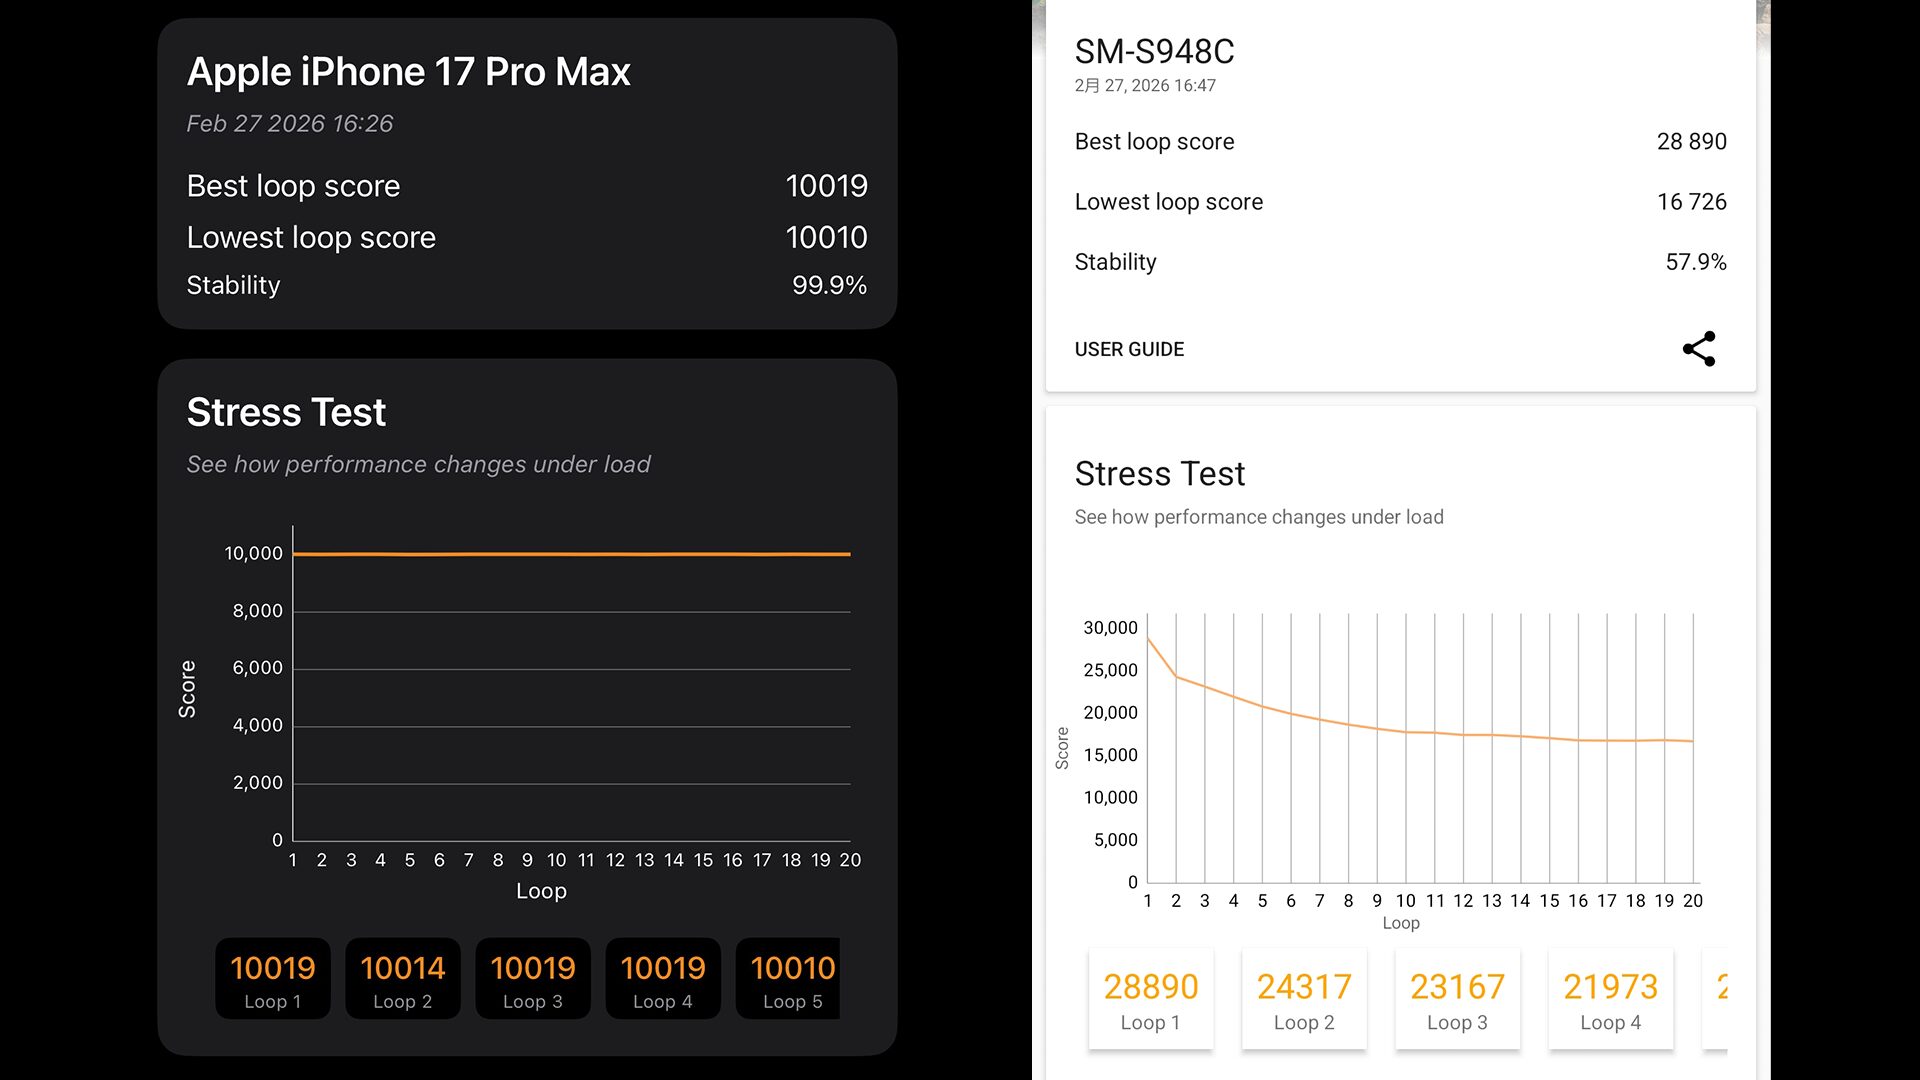The width and height of the screenshot is (1920, 1080).
Task: Tap the share icon on SM-S948C card
Action: [1698, 349]
